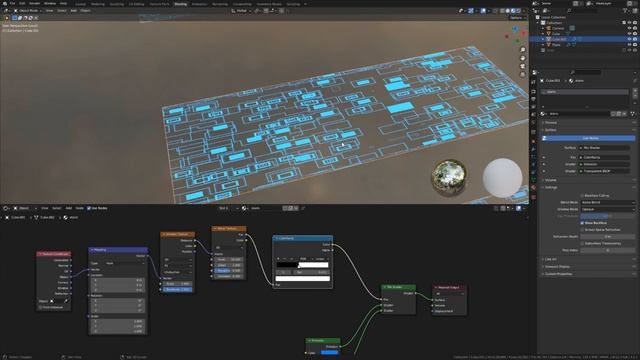Open outliner filter funnel menu
Screen dimensions: 640x360
(626, 10)
